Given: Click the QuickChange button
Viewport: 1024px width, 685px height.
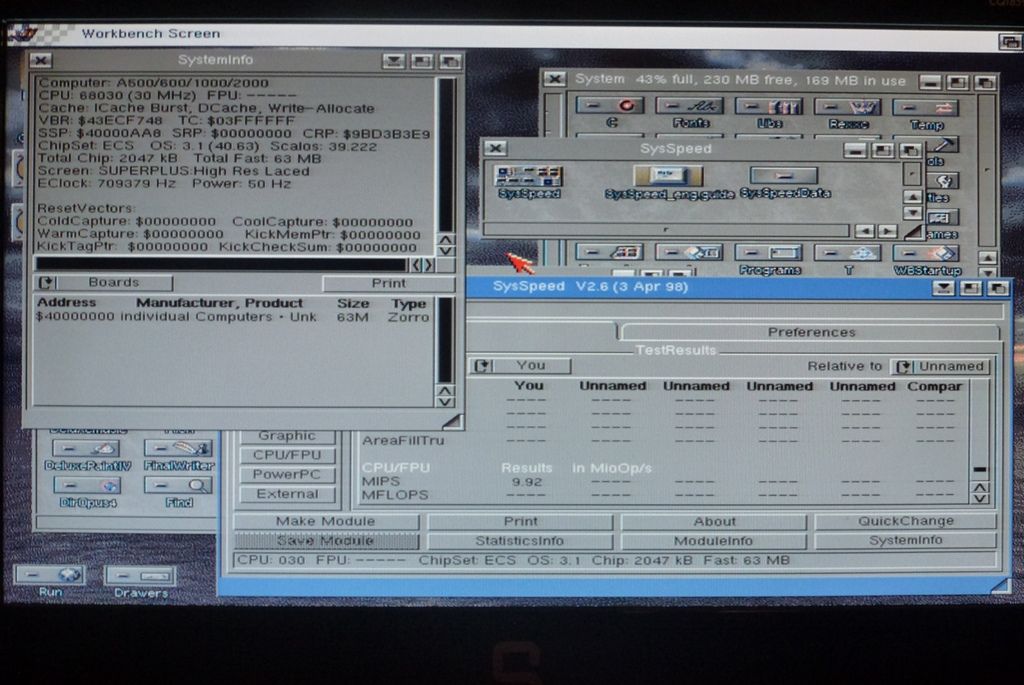Looking at the screenshot, I should (906, 521).
